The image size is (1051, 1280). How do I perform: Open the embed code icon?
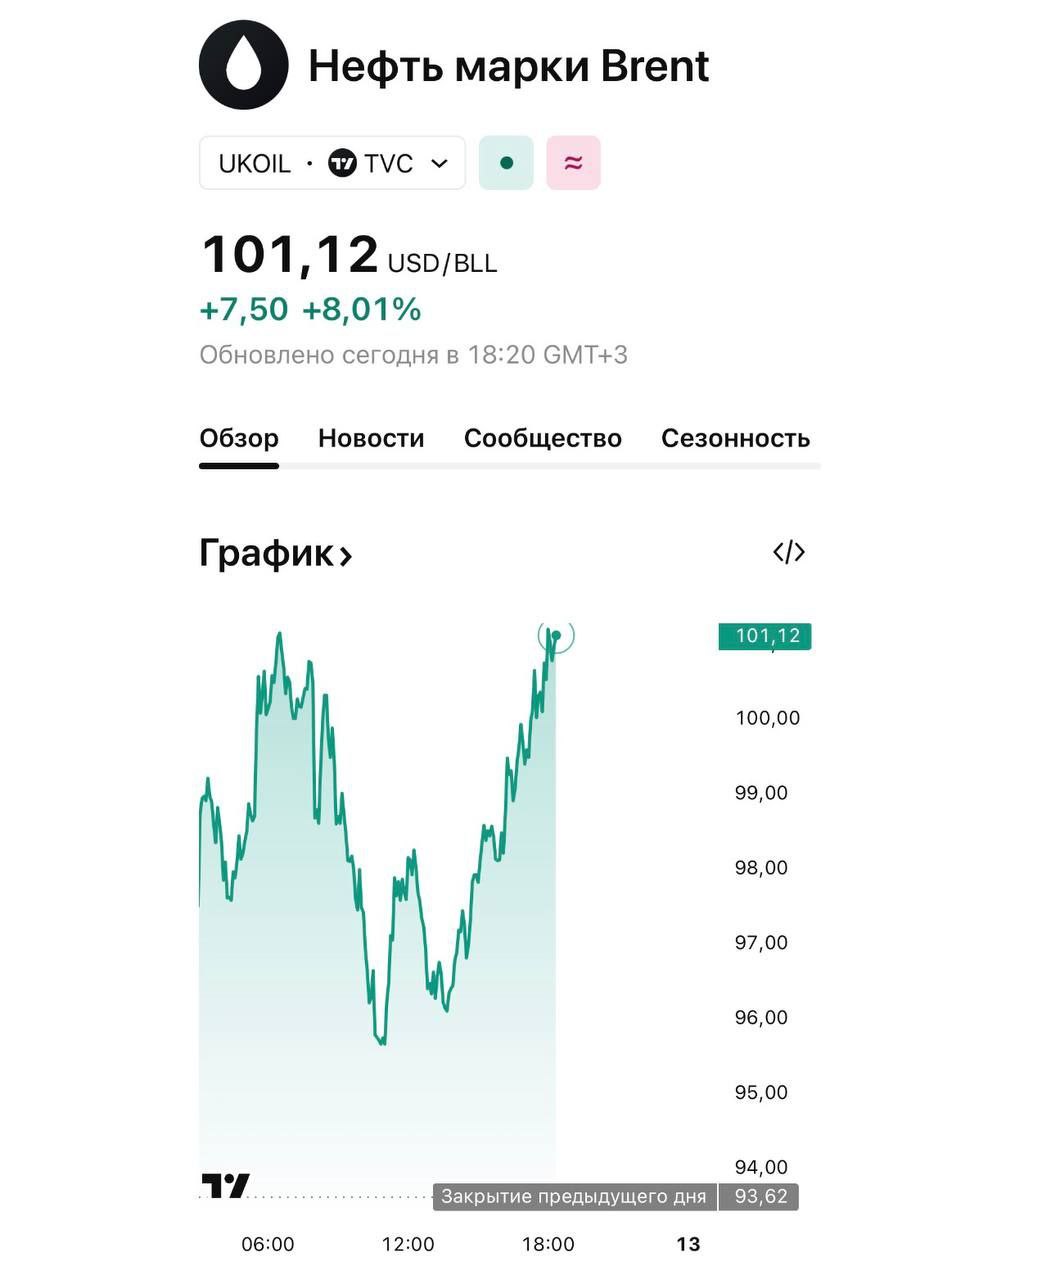pos(789,552)
